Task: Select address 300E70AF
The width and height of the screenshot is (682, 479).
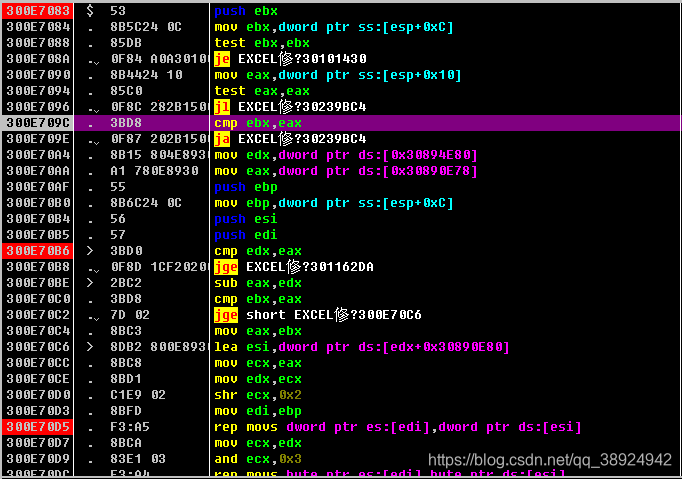Action: click(x=38, y=187)
